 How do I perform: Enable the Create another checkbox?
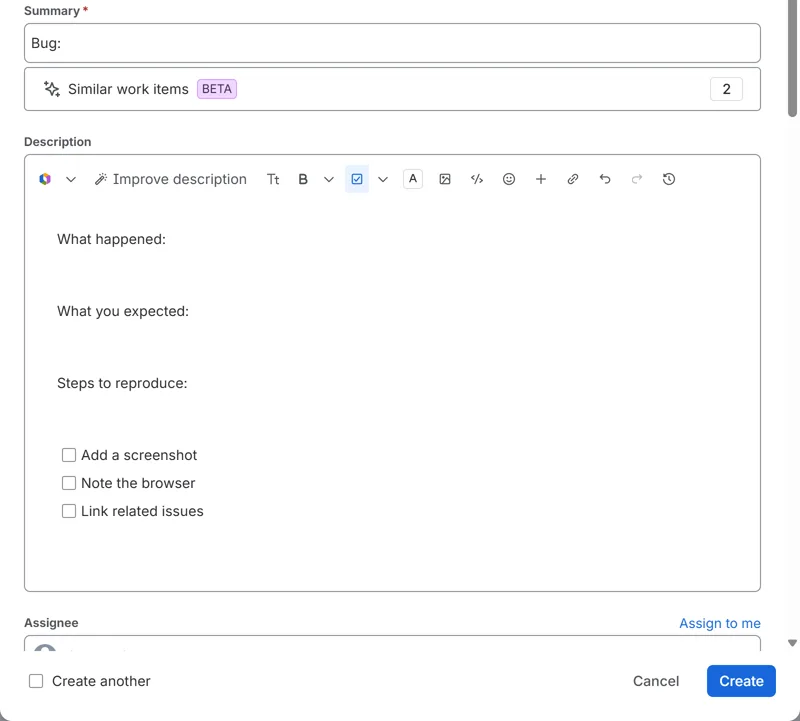[36, 681]
